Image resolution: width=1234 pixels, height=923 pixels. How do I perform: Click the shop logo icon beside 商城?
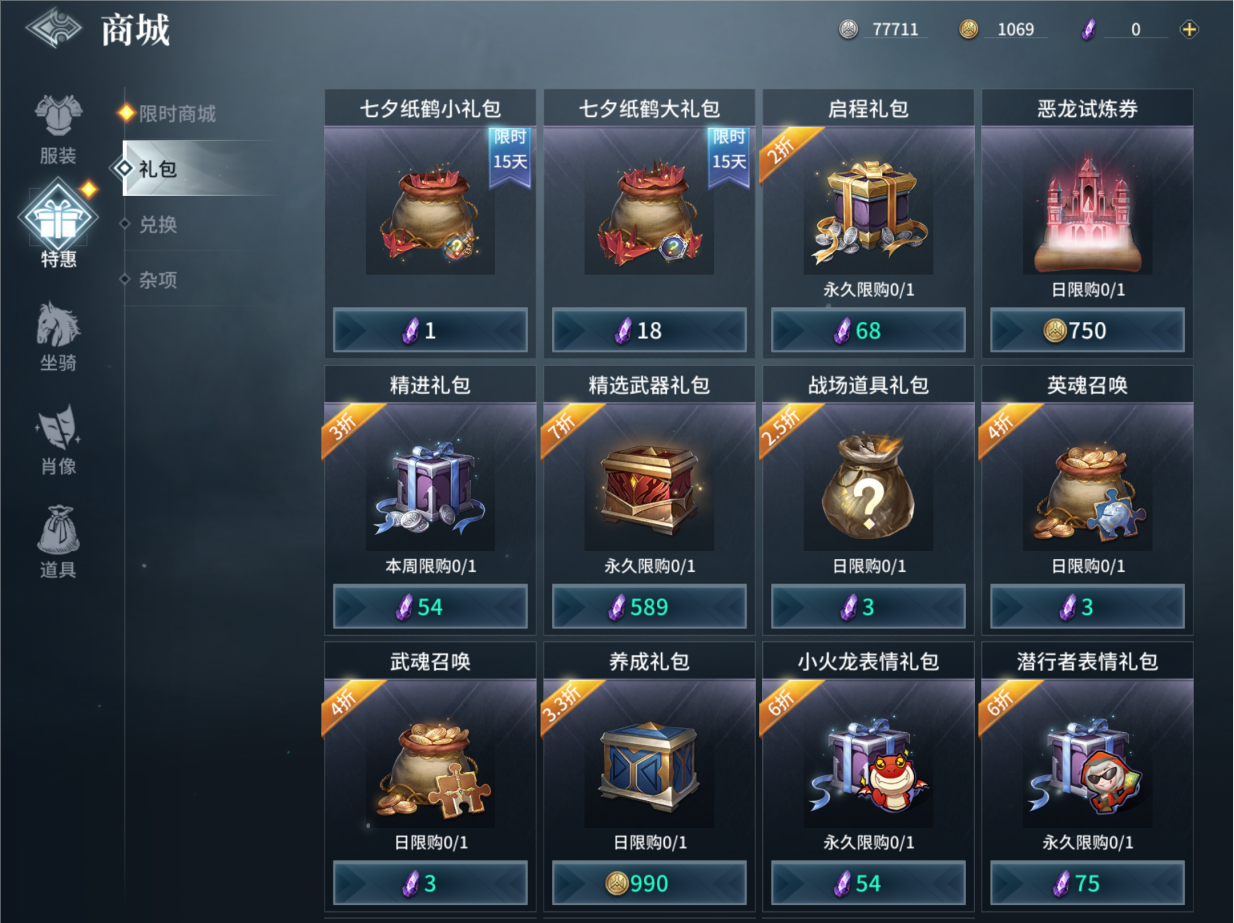tap(54, 28)
